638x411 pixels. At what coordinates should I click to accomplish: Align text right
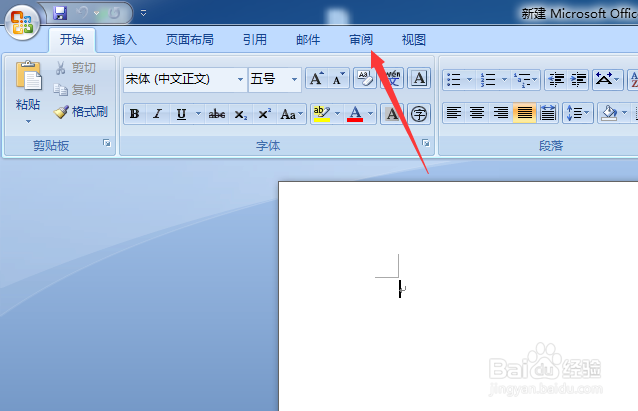coord(501,113)
